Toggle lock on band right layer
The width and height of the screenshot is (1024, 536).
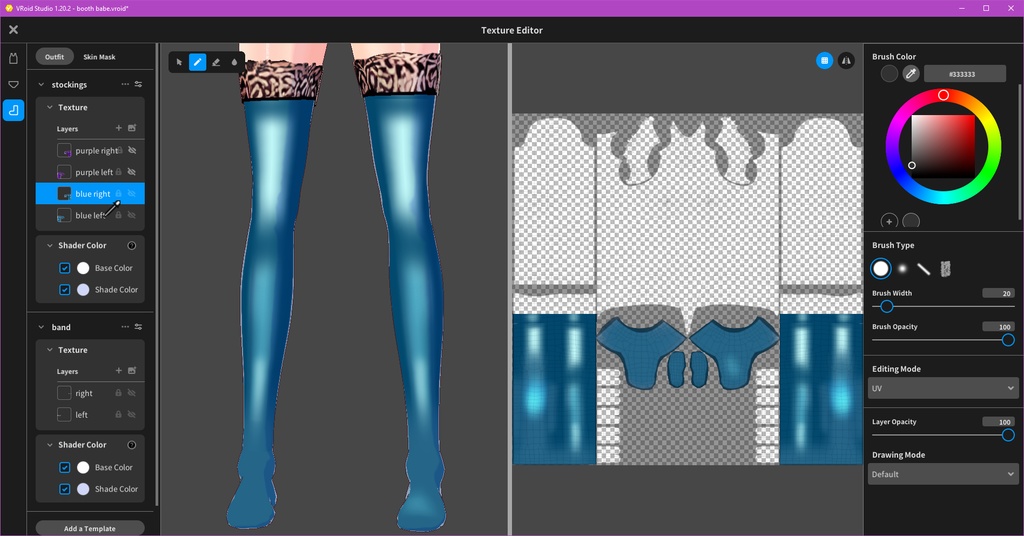click(118, 393)
